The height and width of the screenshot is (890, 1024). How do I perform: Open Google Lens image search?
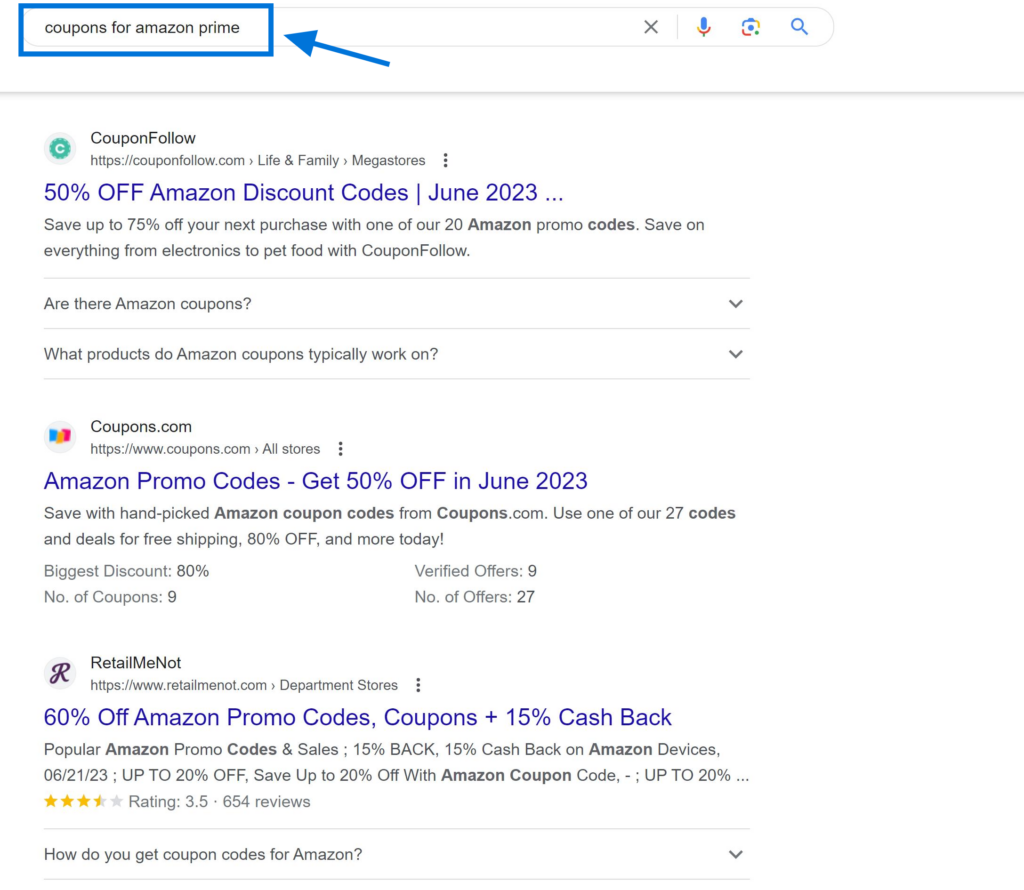click(x=751, y=27)
